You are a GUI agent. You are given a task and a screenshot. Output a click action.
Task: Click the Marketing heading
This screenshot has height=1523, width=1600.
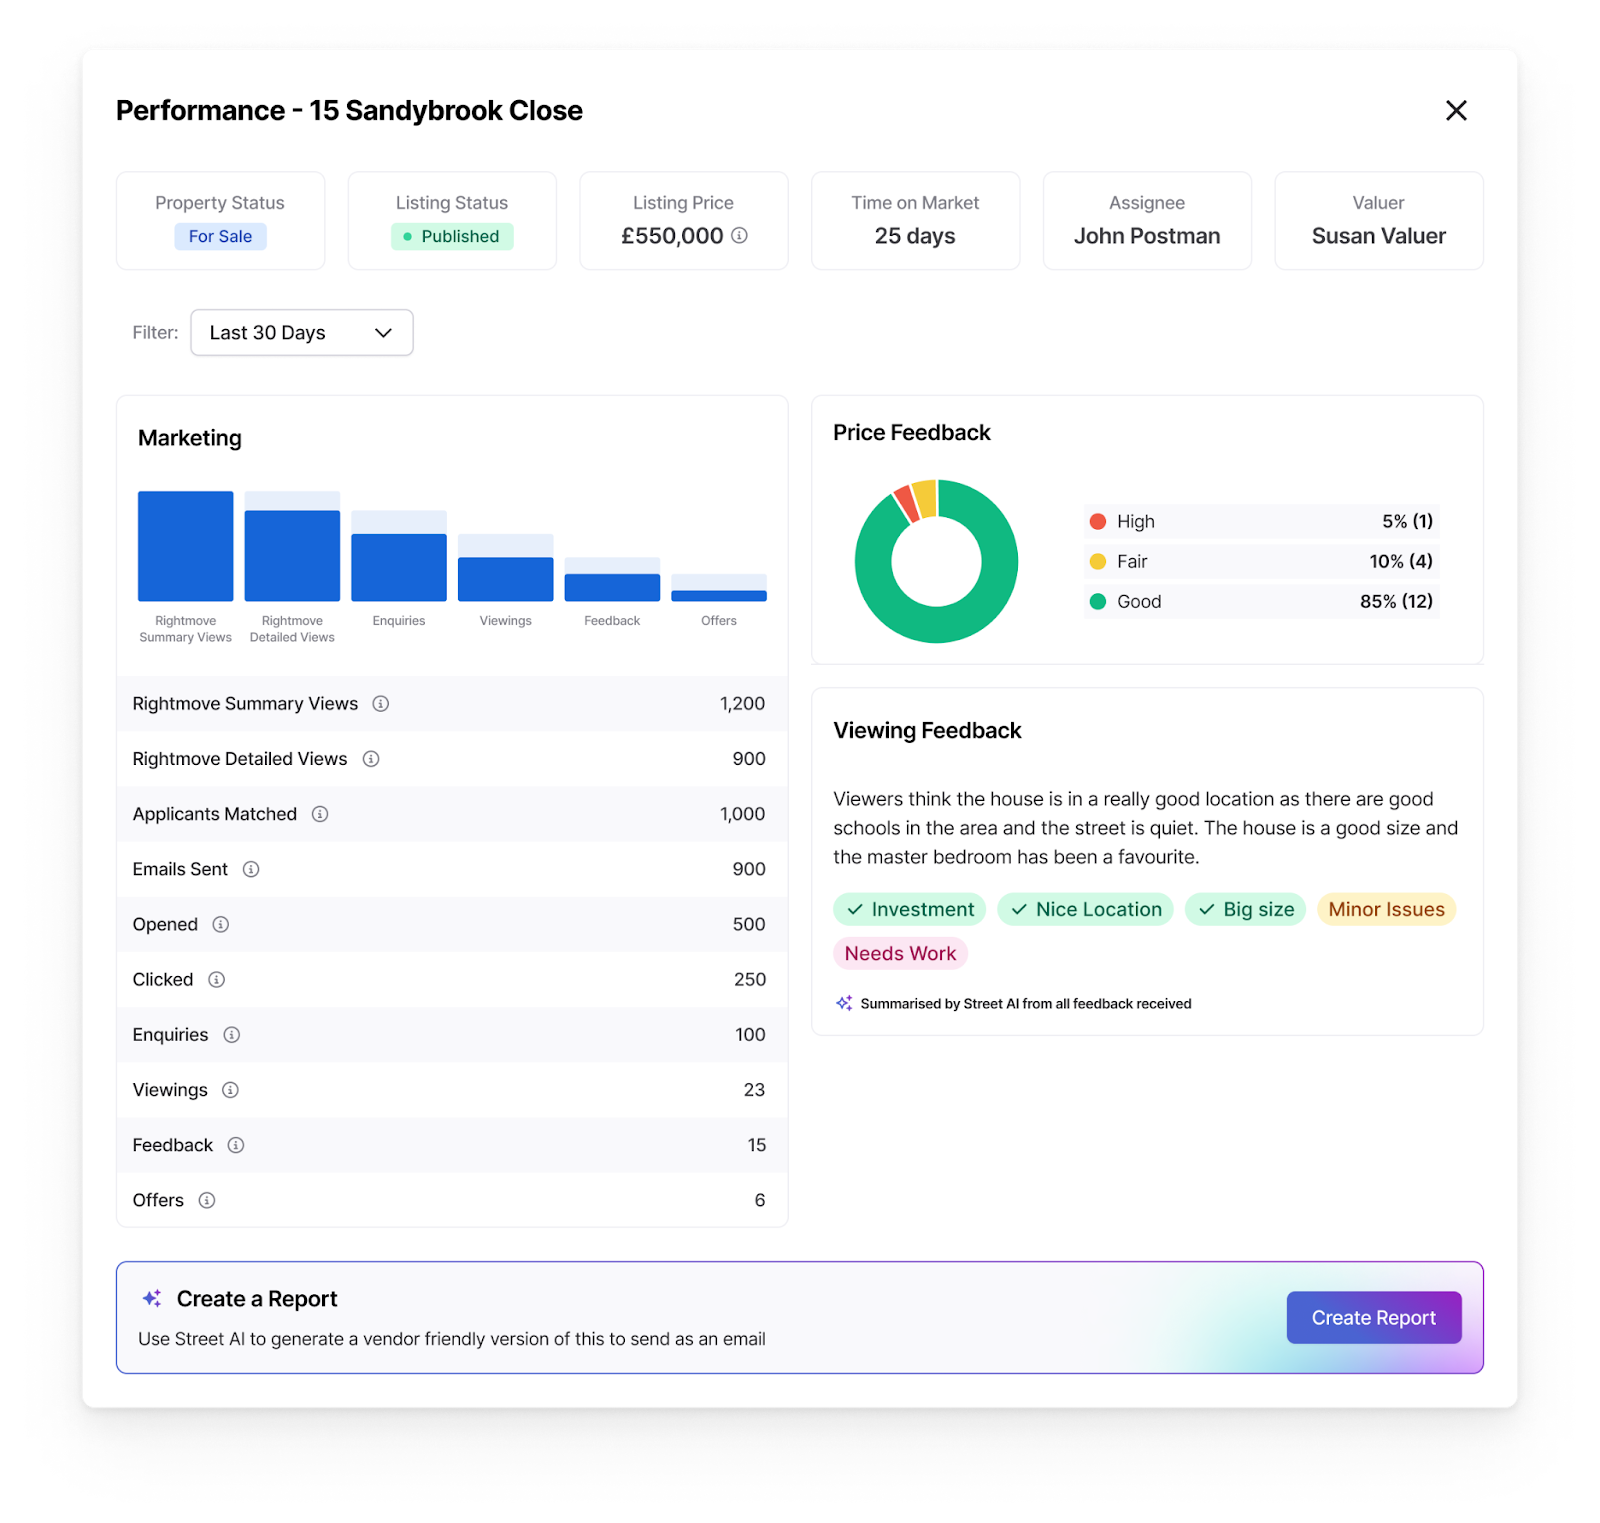190,438
